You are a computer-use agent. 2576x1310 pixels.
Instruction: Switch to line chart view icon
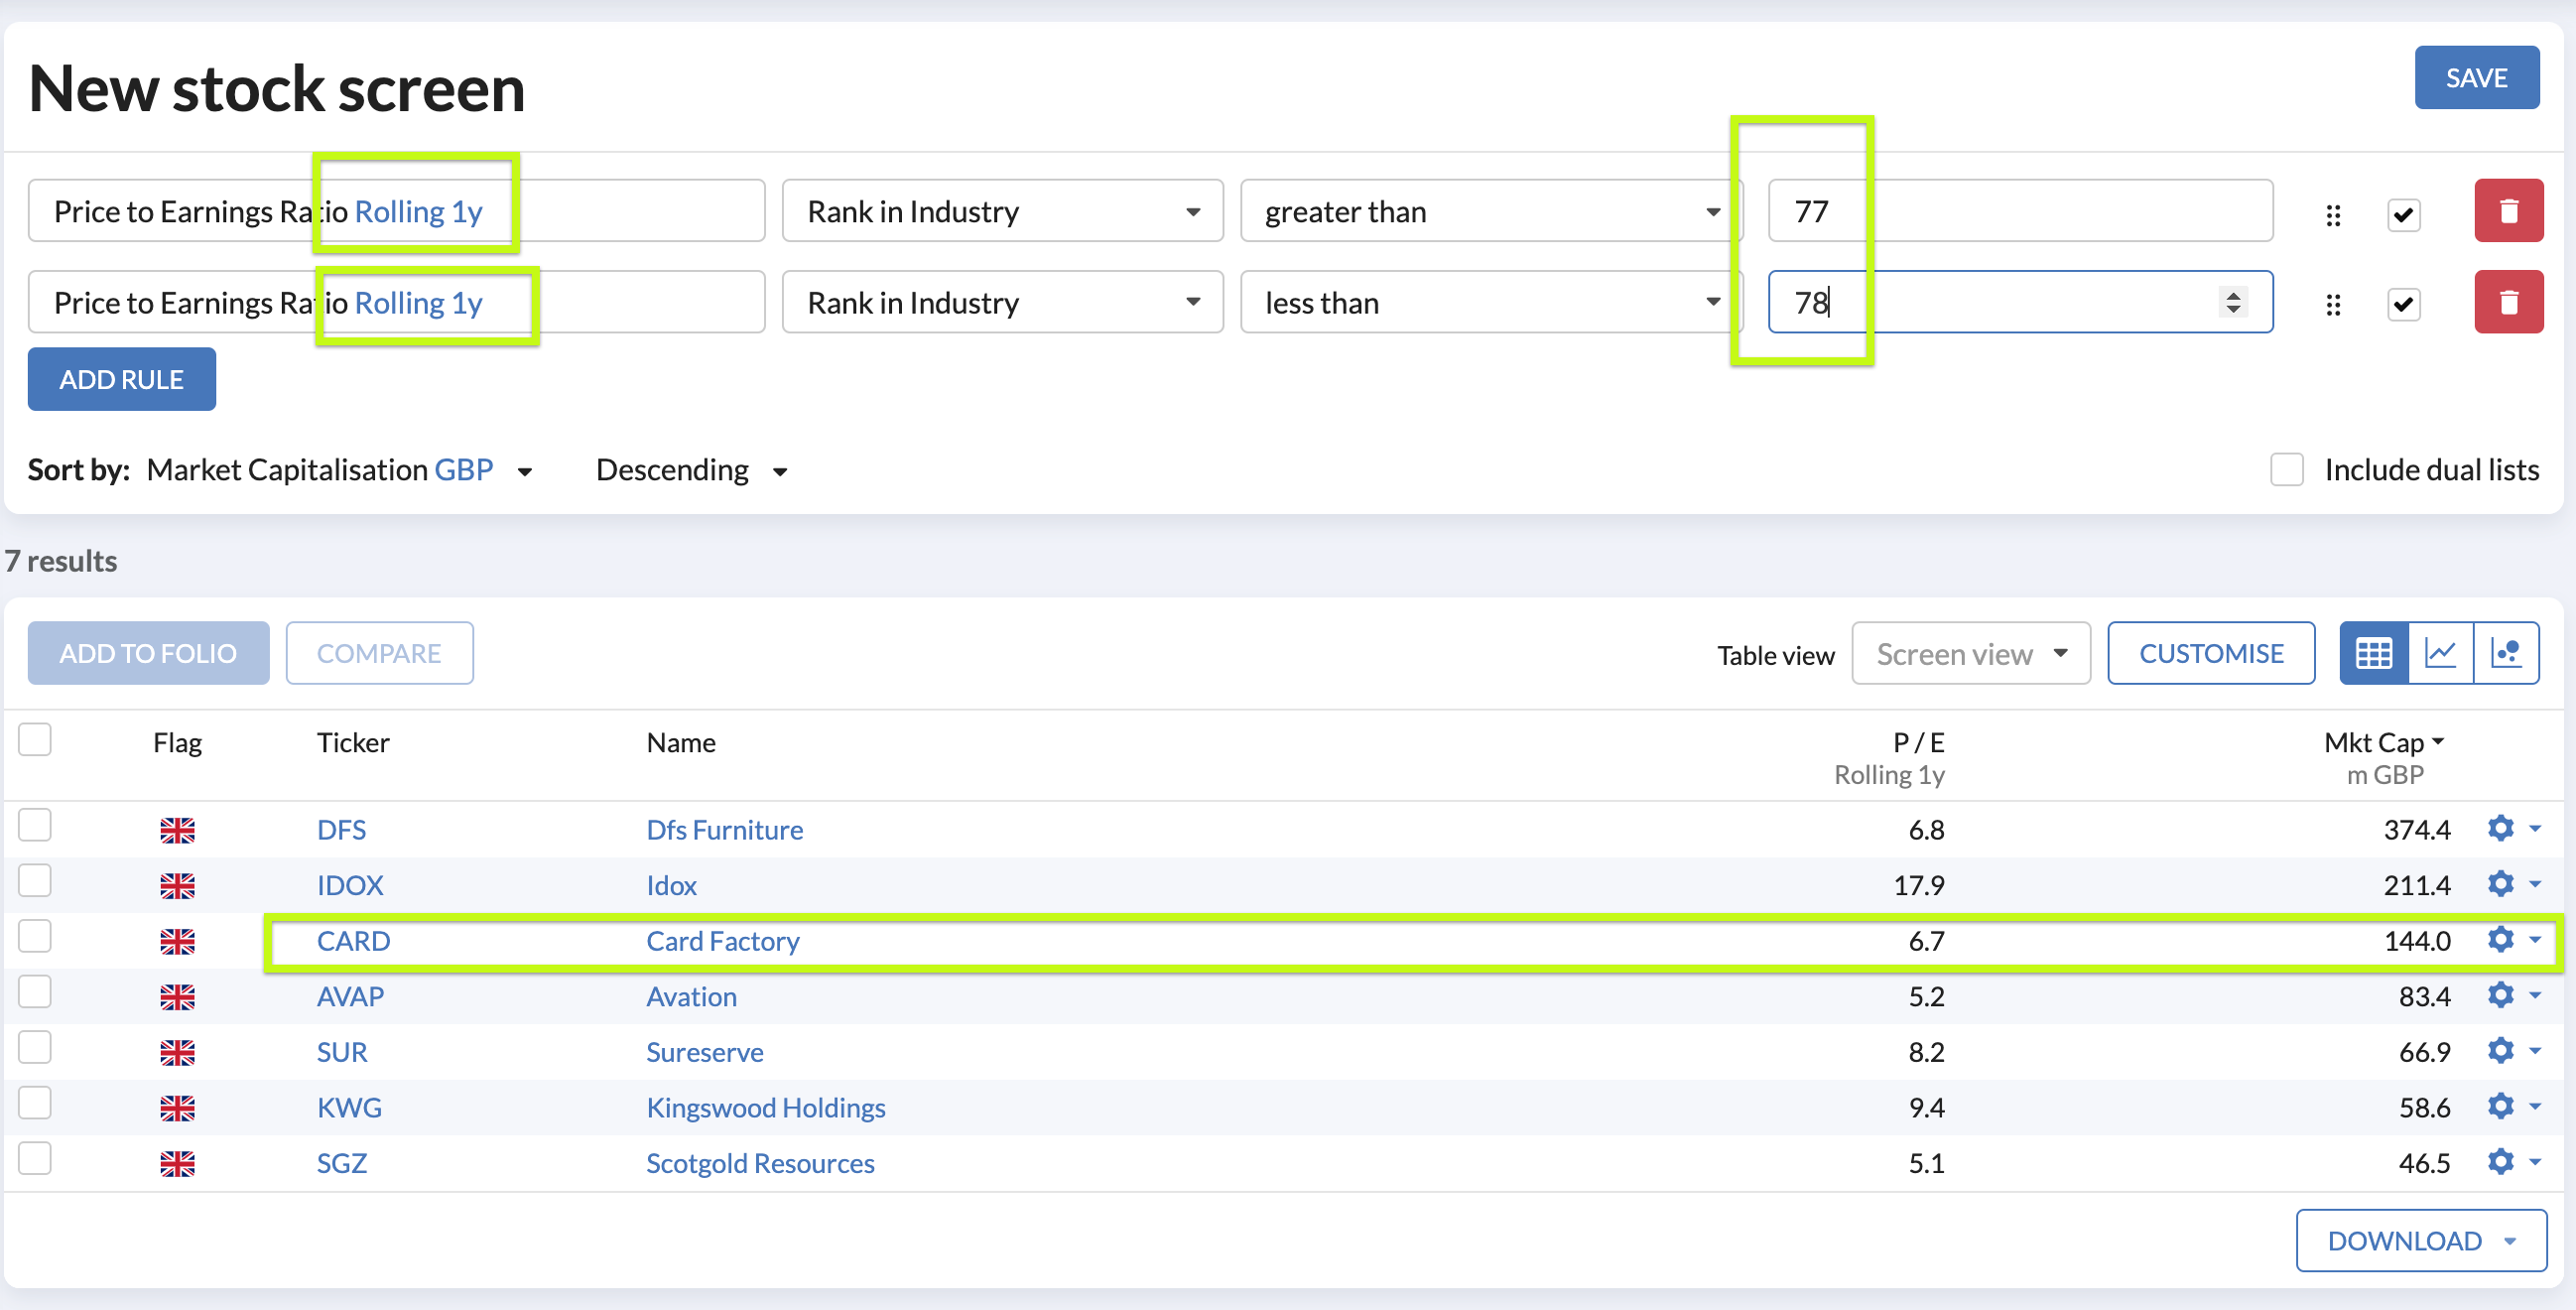[x=2440, y=653]
